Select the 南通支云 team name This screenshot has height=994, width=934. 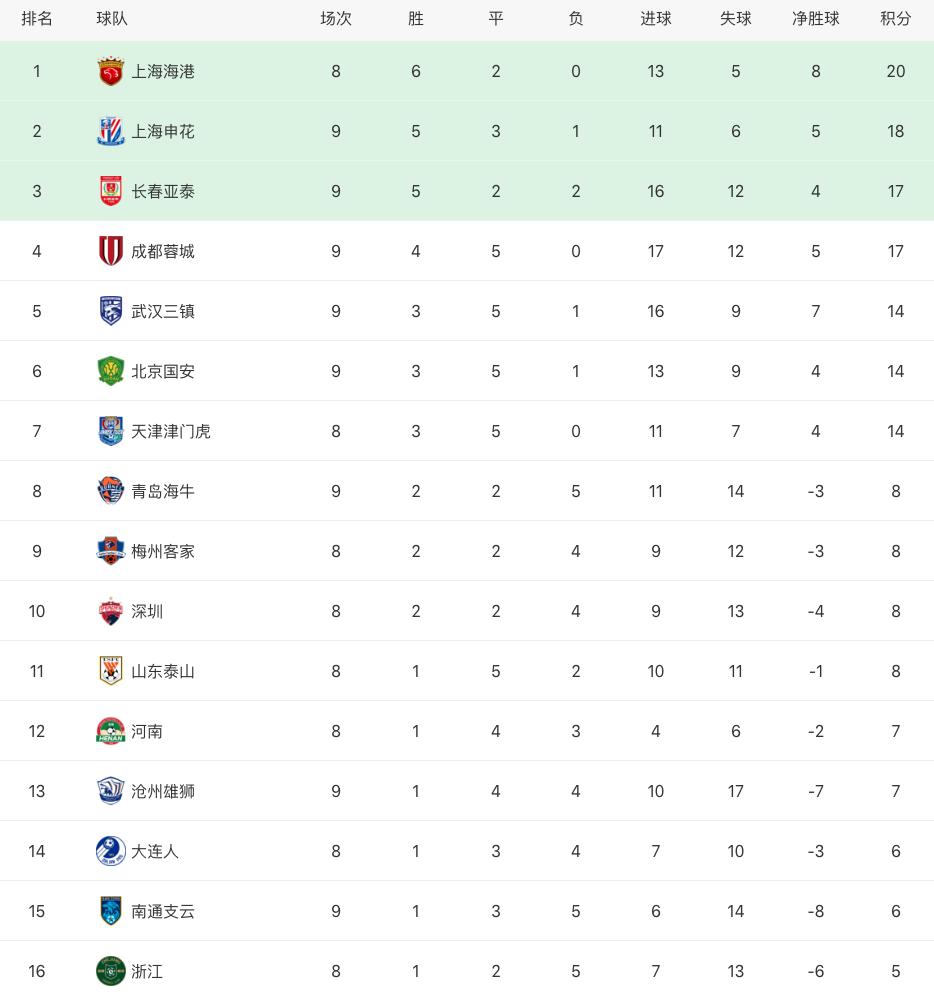pyautogui.click(x=163, y=911)
